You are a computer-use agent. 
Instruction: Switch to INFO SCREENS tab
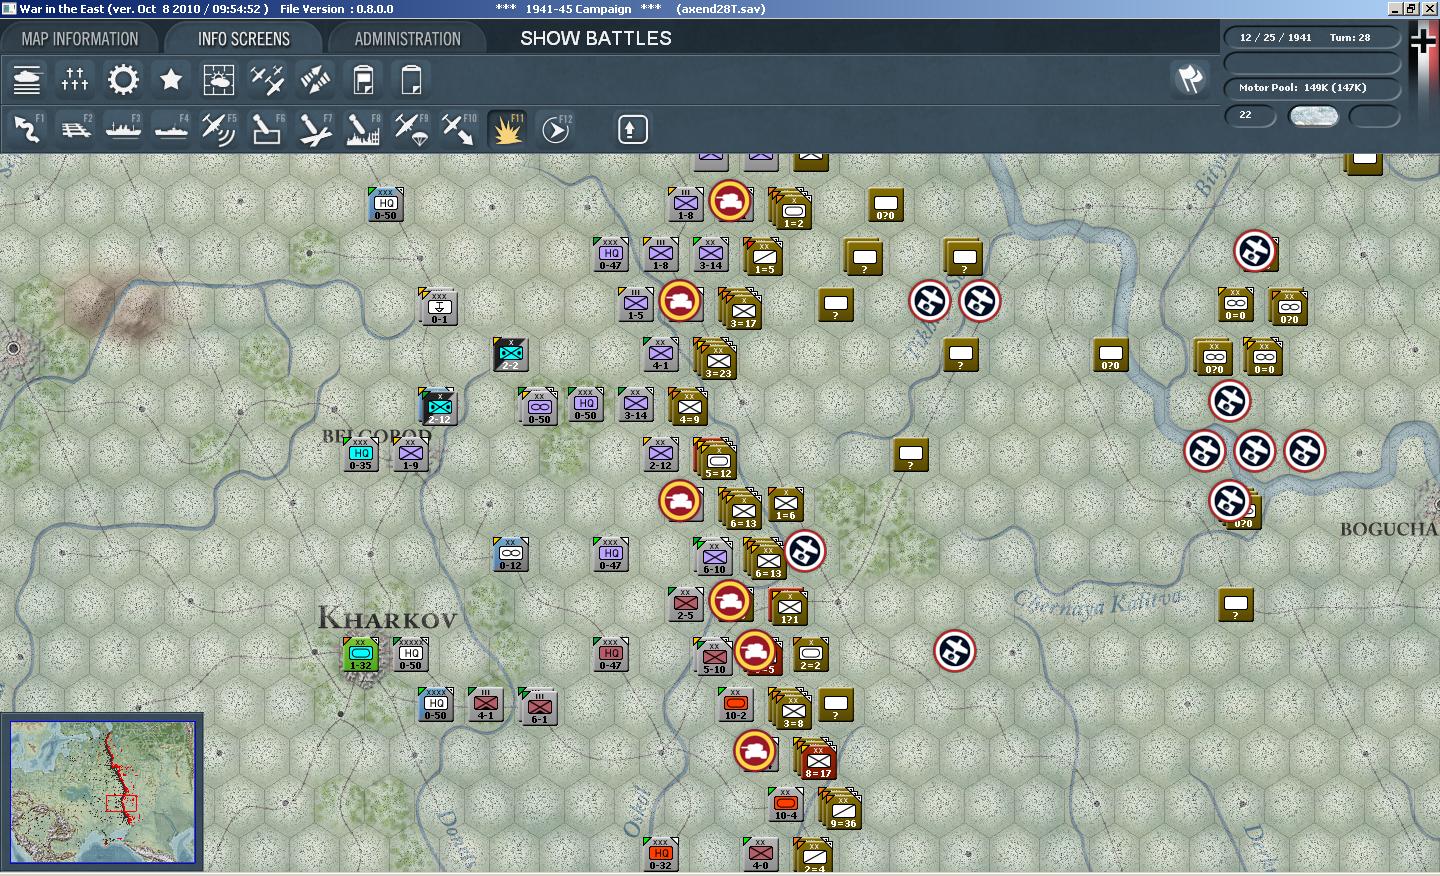[x=243, y=39]
